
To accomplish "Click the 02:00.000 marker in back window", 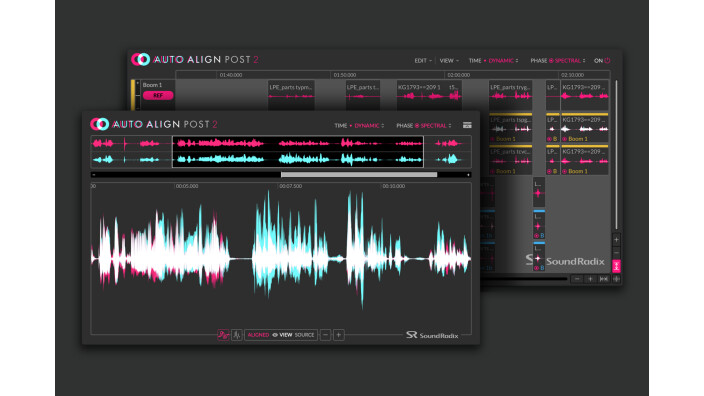I will [x=458, y=75].
